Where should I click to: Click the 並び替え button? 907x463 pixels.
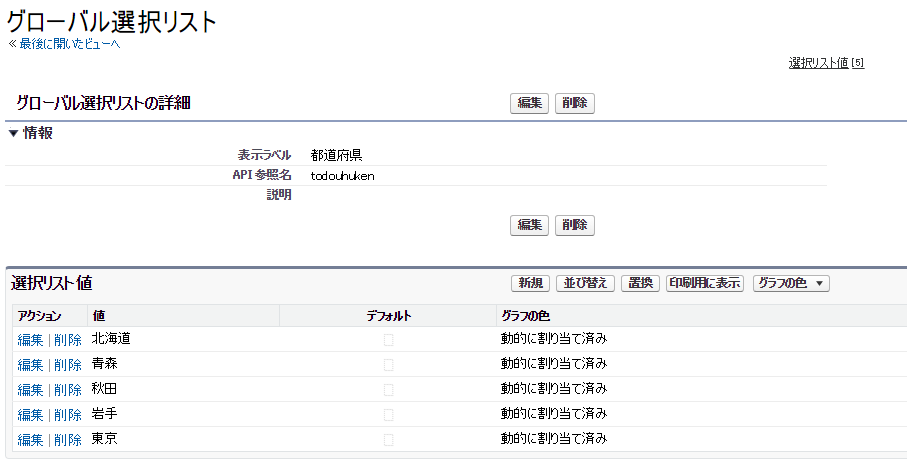coord(585,283)
